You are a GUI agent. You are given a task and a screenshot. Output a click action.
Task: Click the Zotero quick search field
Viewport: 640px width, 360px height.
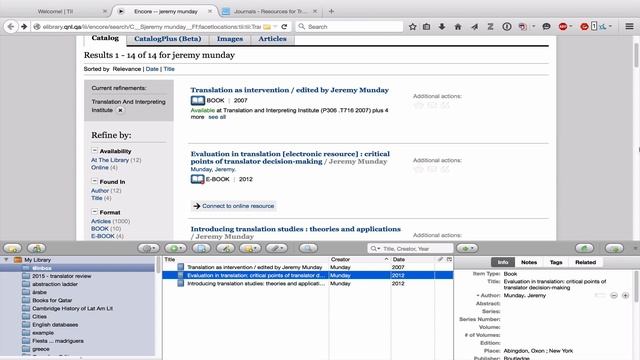click(x=410, y=248)
